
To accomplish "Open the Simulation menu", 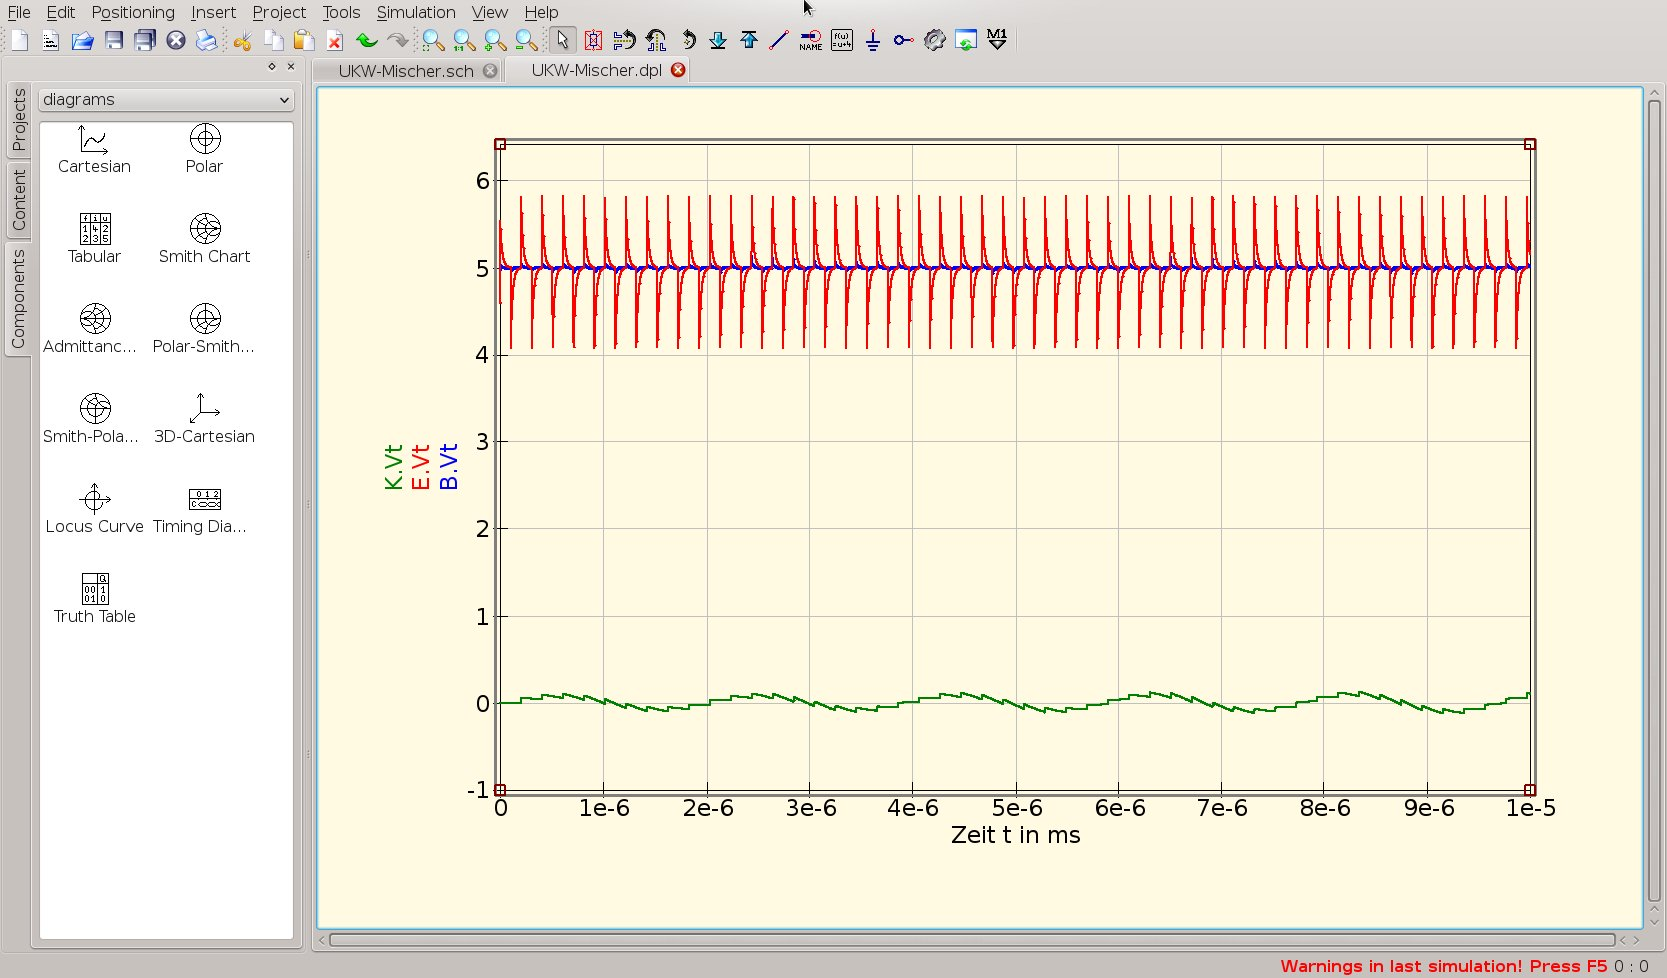I will coord(415,12).
